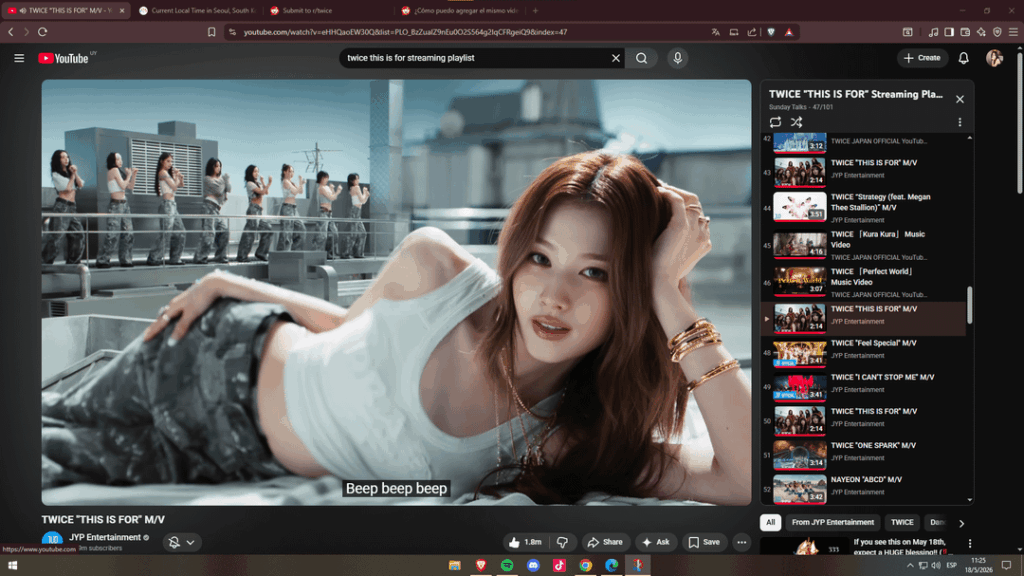
Task: Play playlist item 50 THIS IS FOR M/V
Action: (x=862, y=421)
